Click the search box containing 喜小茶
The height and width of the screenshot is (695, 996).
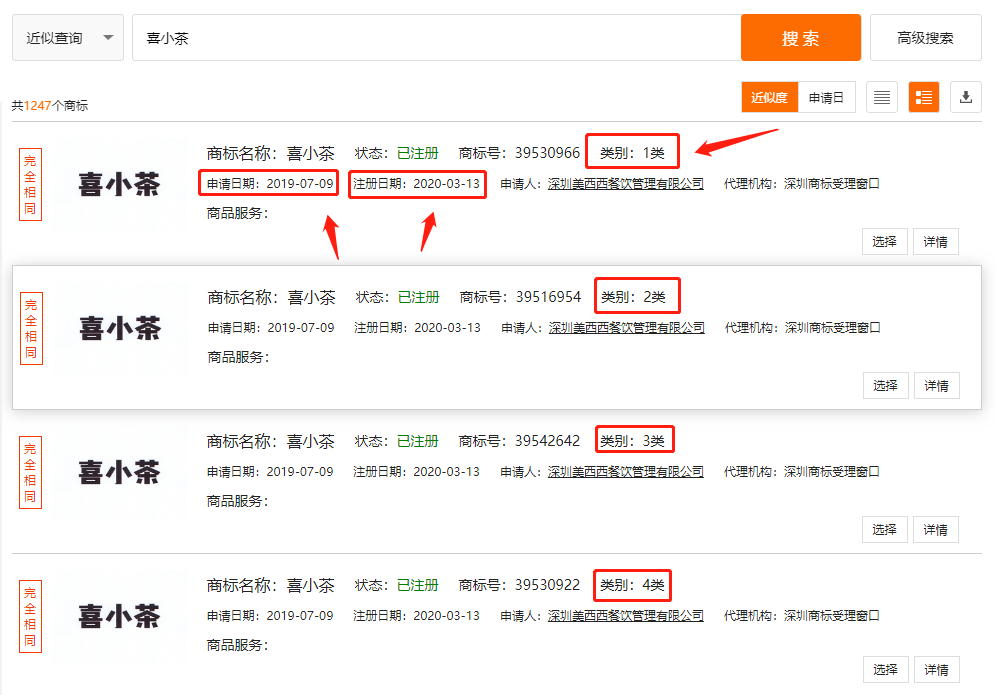[x=436, y=38]
